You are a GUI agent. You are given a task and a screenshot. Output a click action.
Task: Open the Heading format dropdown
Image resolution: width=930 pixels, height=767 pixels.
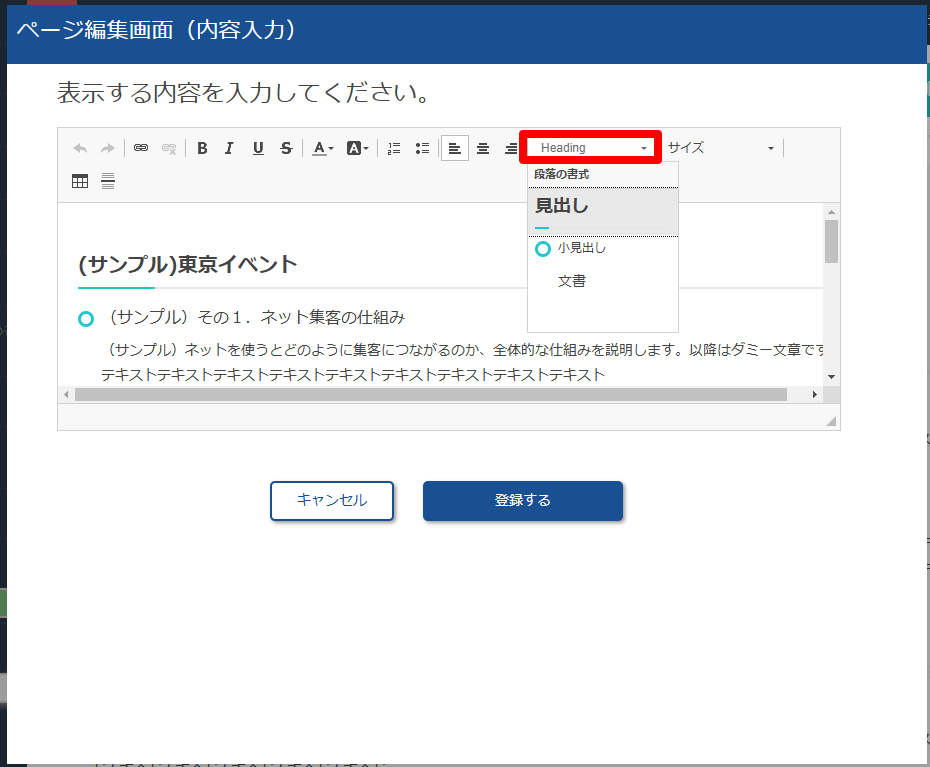(591, 148)
